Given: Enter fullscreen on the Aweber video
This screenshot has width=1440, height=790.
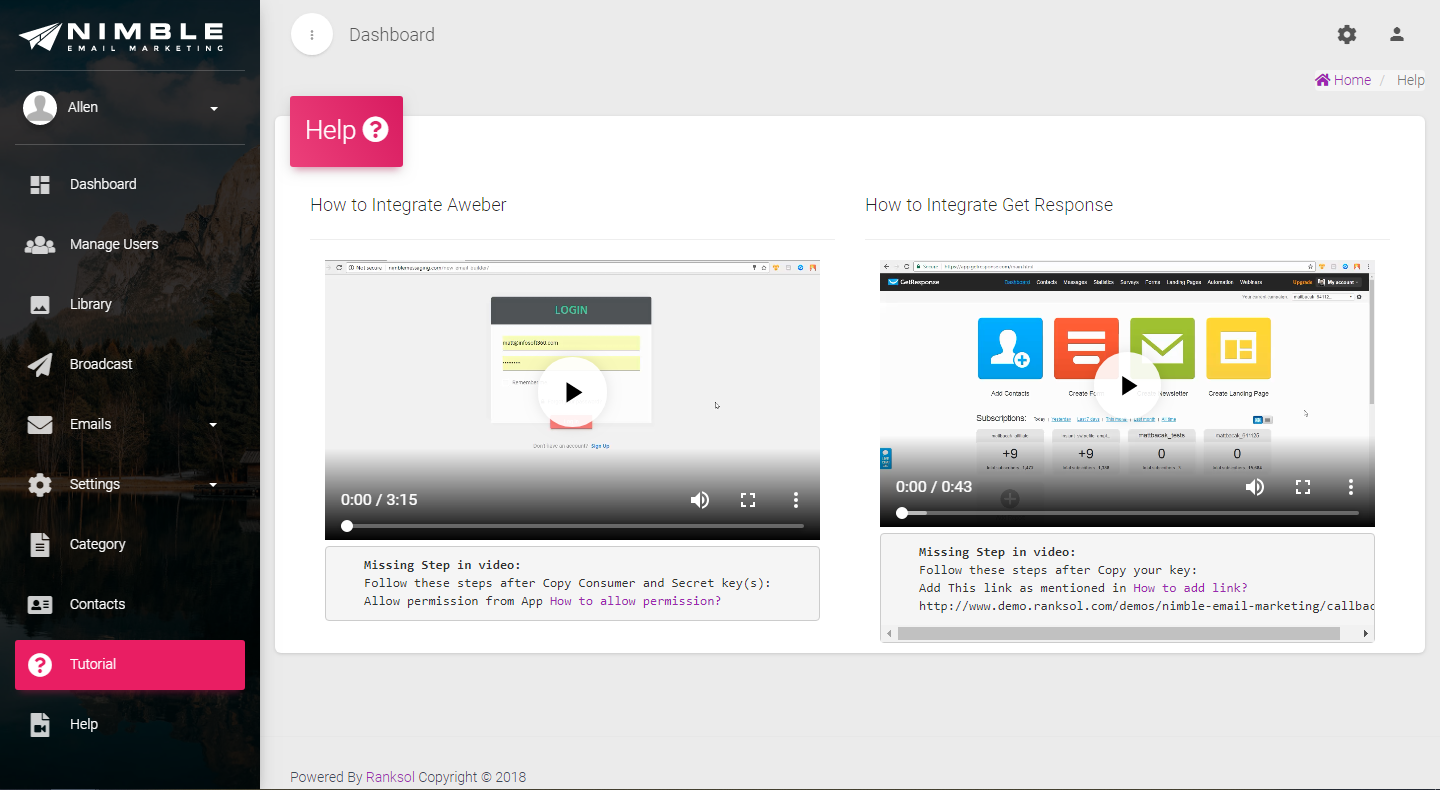Looking at the screenshot, I should pos(748,500).
